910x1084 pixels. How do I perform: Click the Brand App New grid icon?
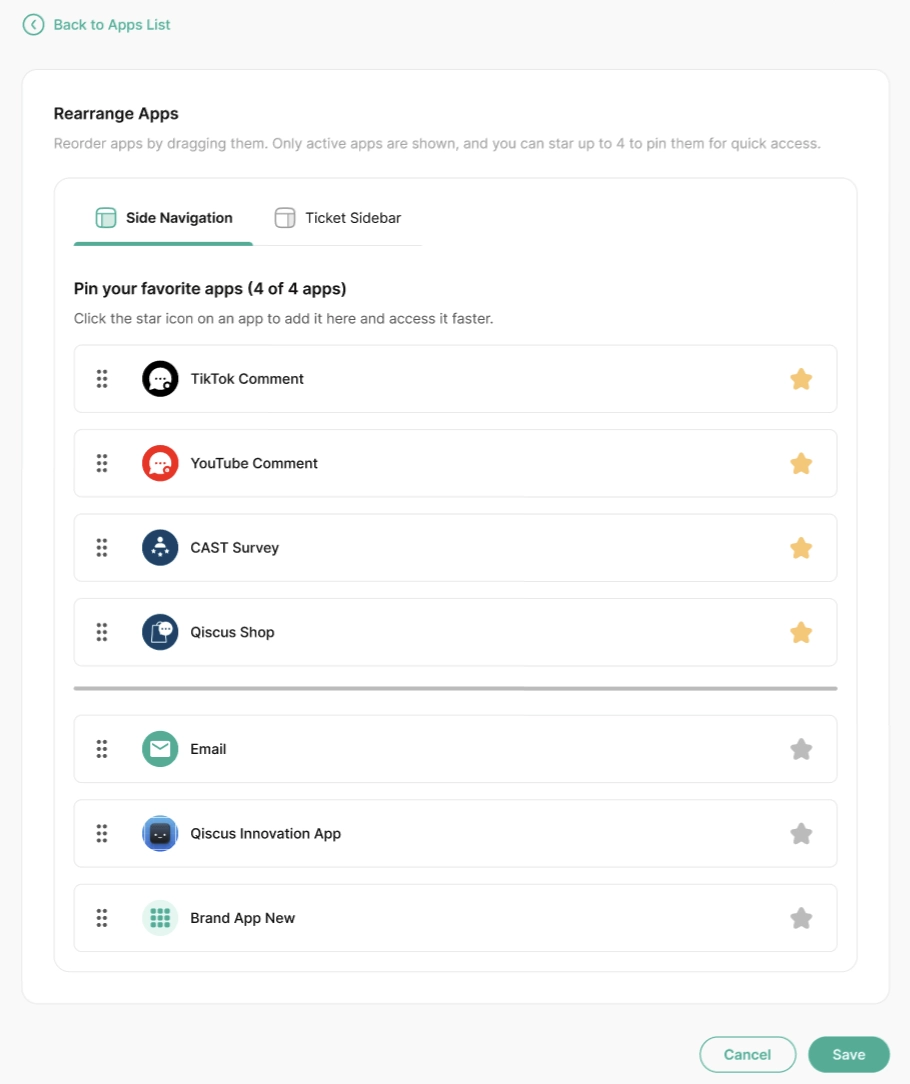pyautogui.click(x=160, y=918)
